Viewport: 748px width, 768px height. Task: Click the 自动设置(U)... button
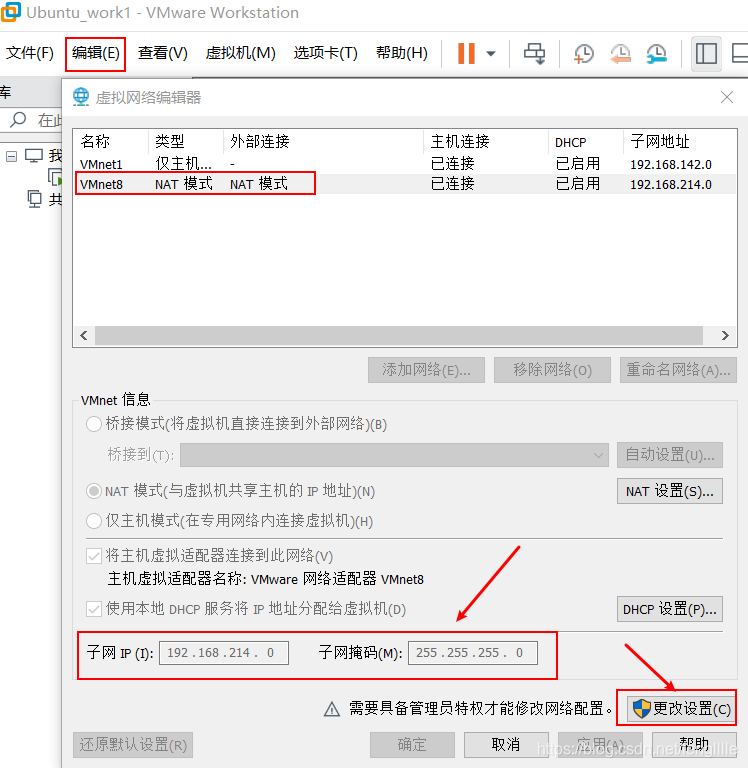670,455
